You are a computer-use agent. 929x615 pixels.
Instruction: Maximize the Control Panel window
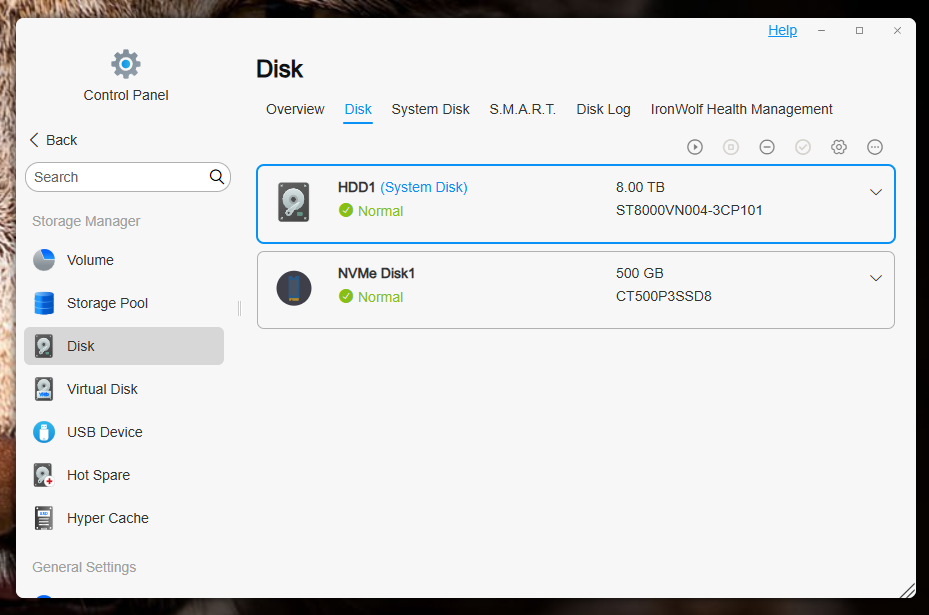859,30
